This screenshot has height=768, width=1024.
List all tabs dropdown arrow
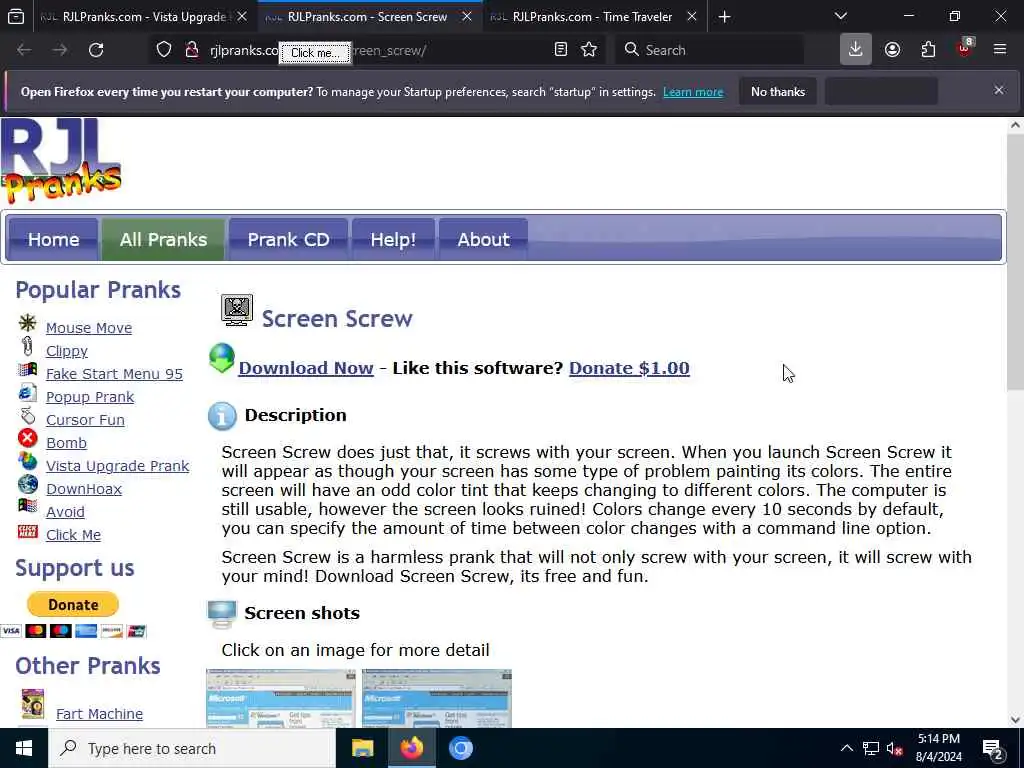[x=841, y=16]
